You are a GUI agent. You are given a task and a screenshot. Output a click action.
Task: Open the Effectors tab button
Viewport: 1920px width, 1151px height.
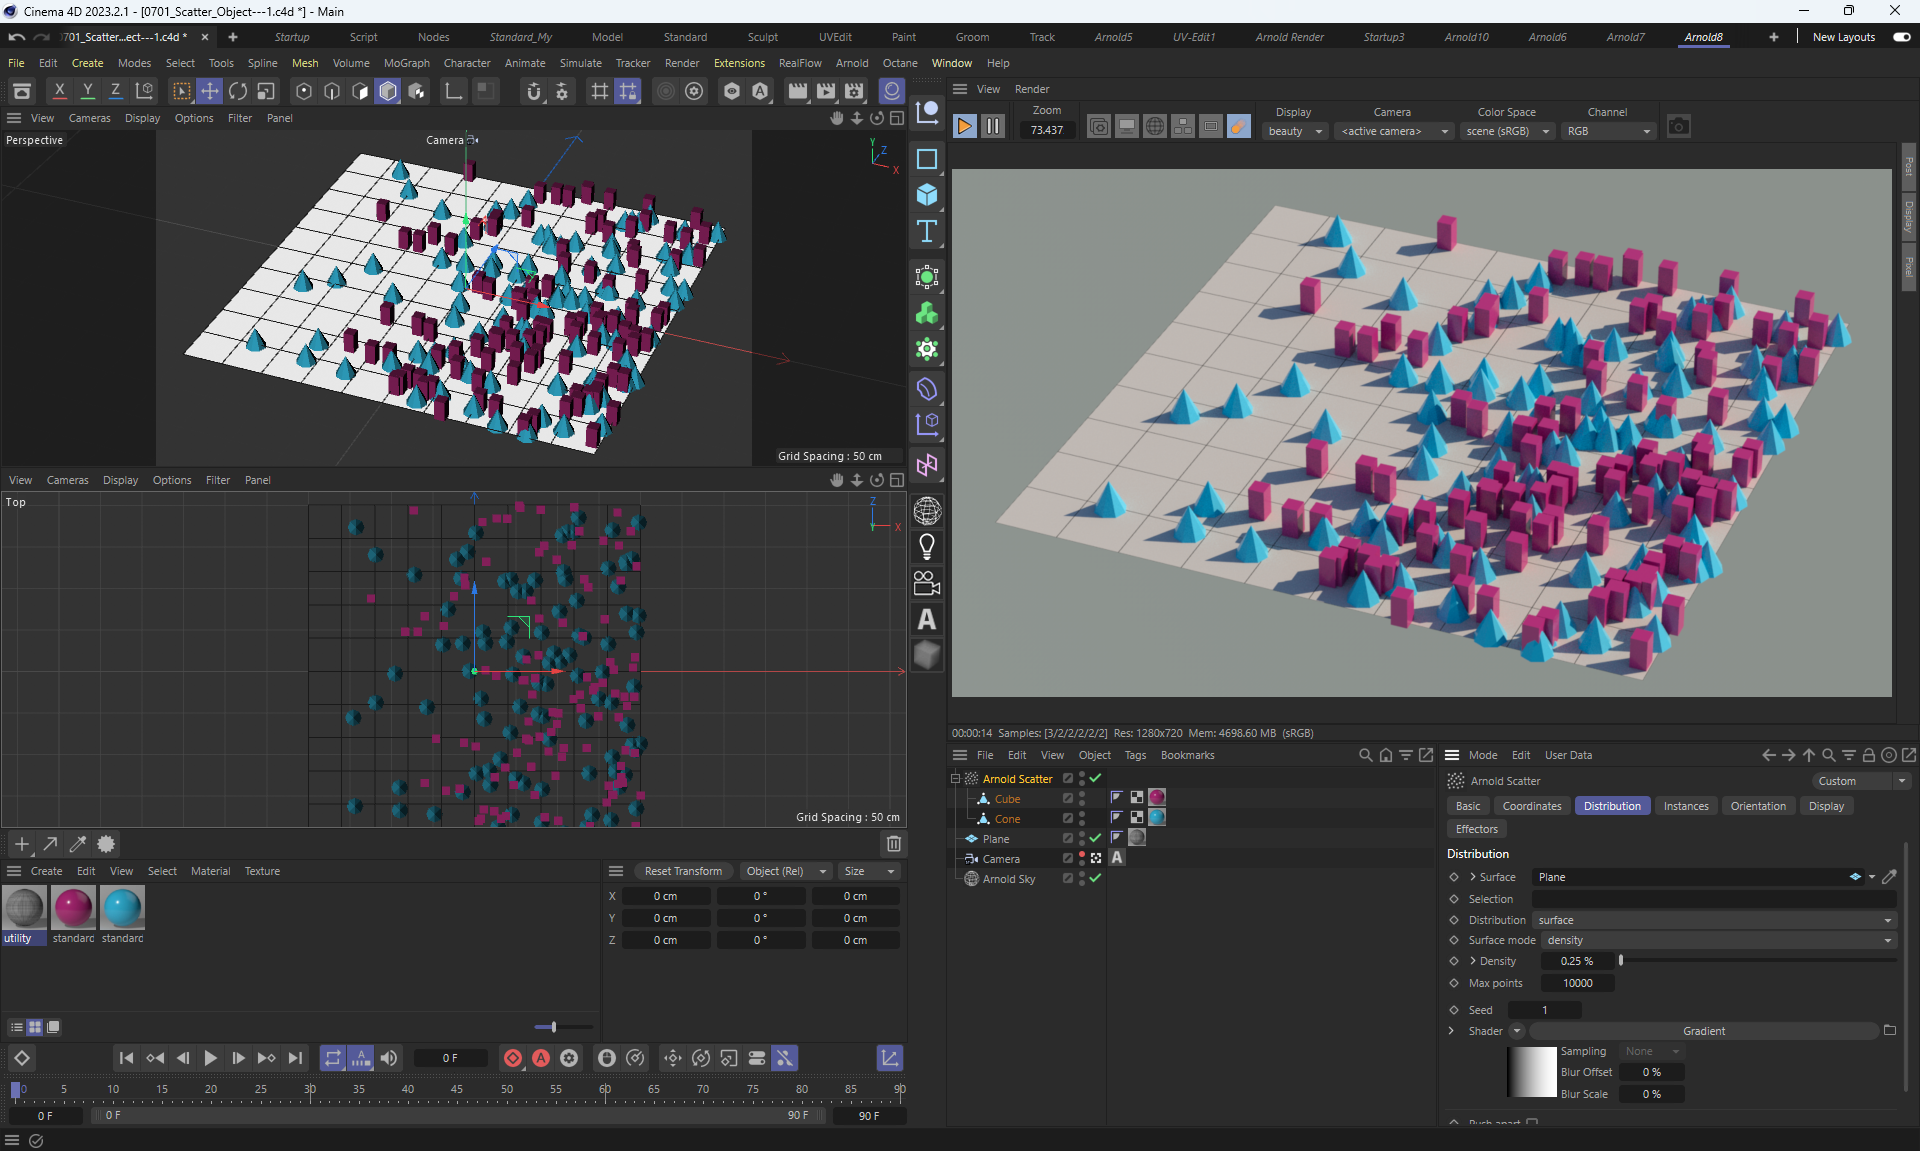[1476, 829]
